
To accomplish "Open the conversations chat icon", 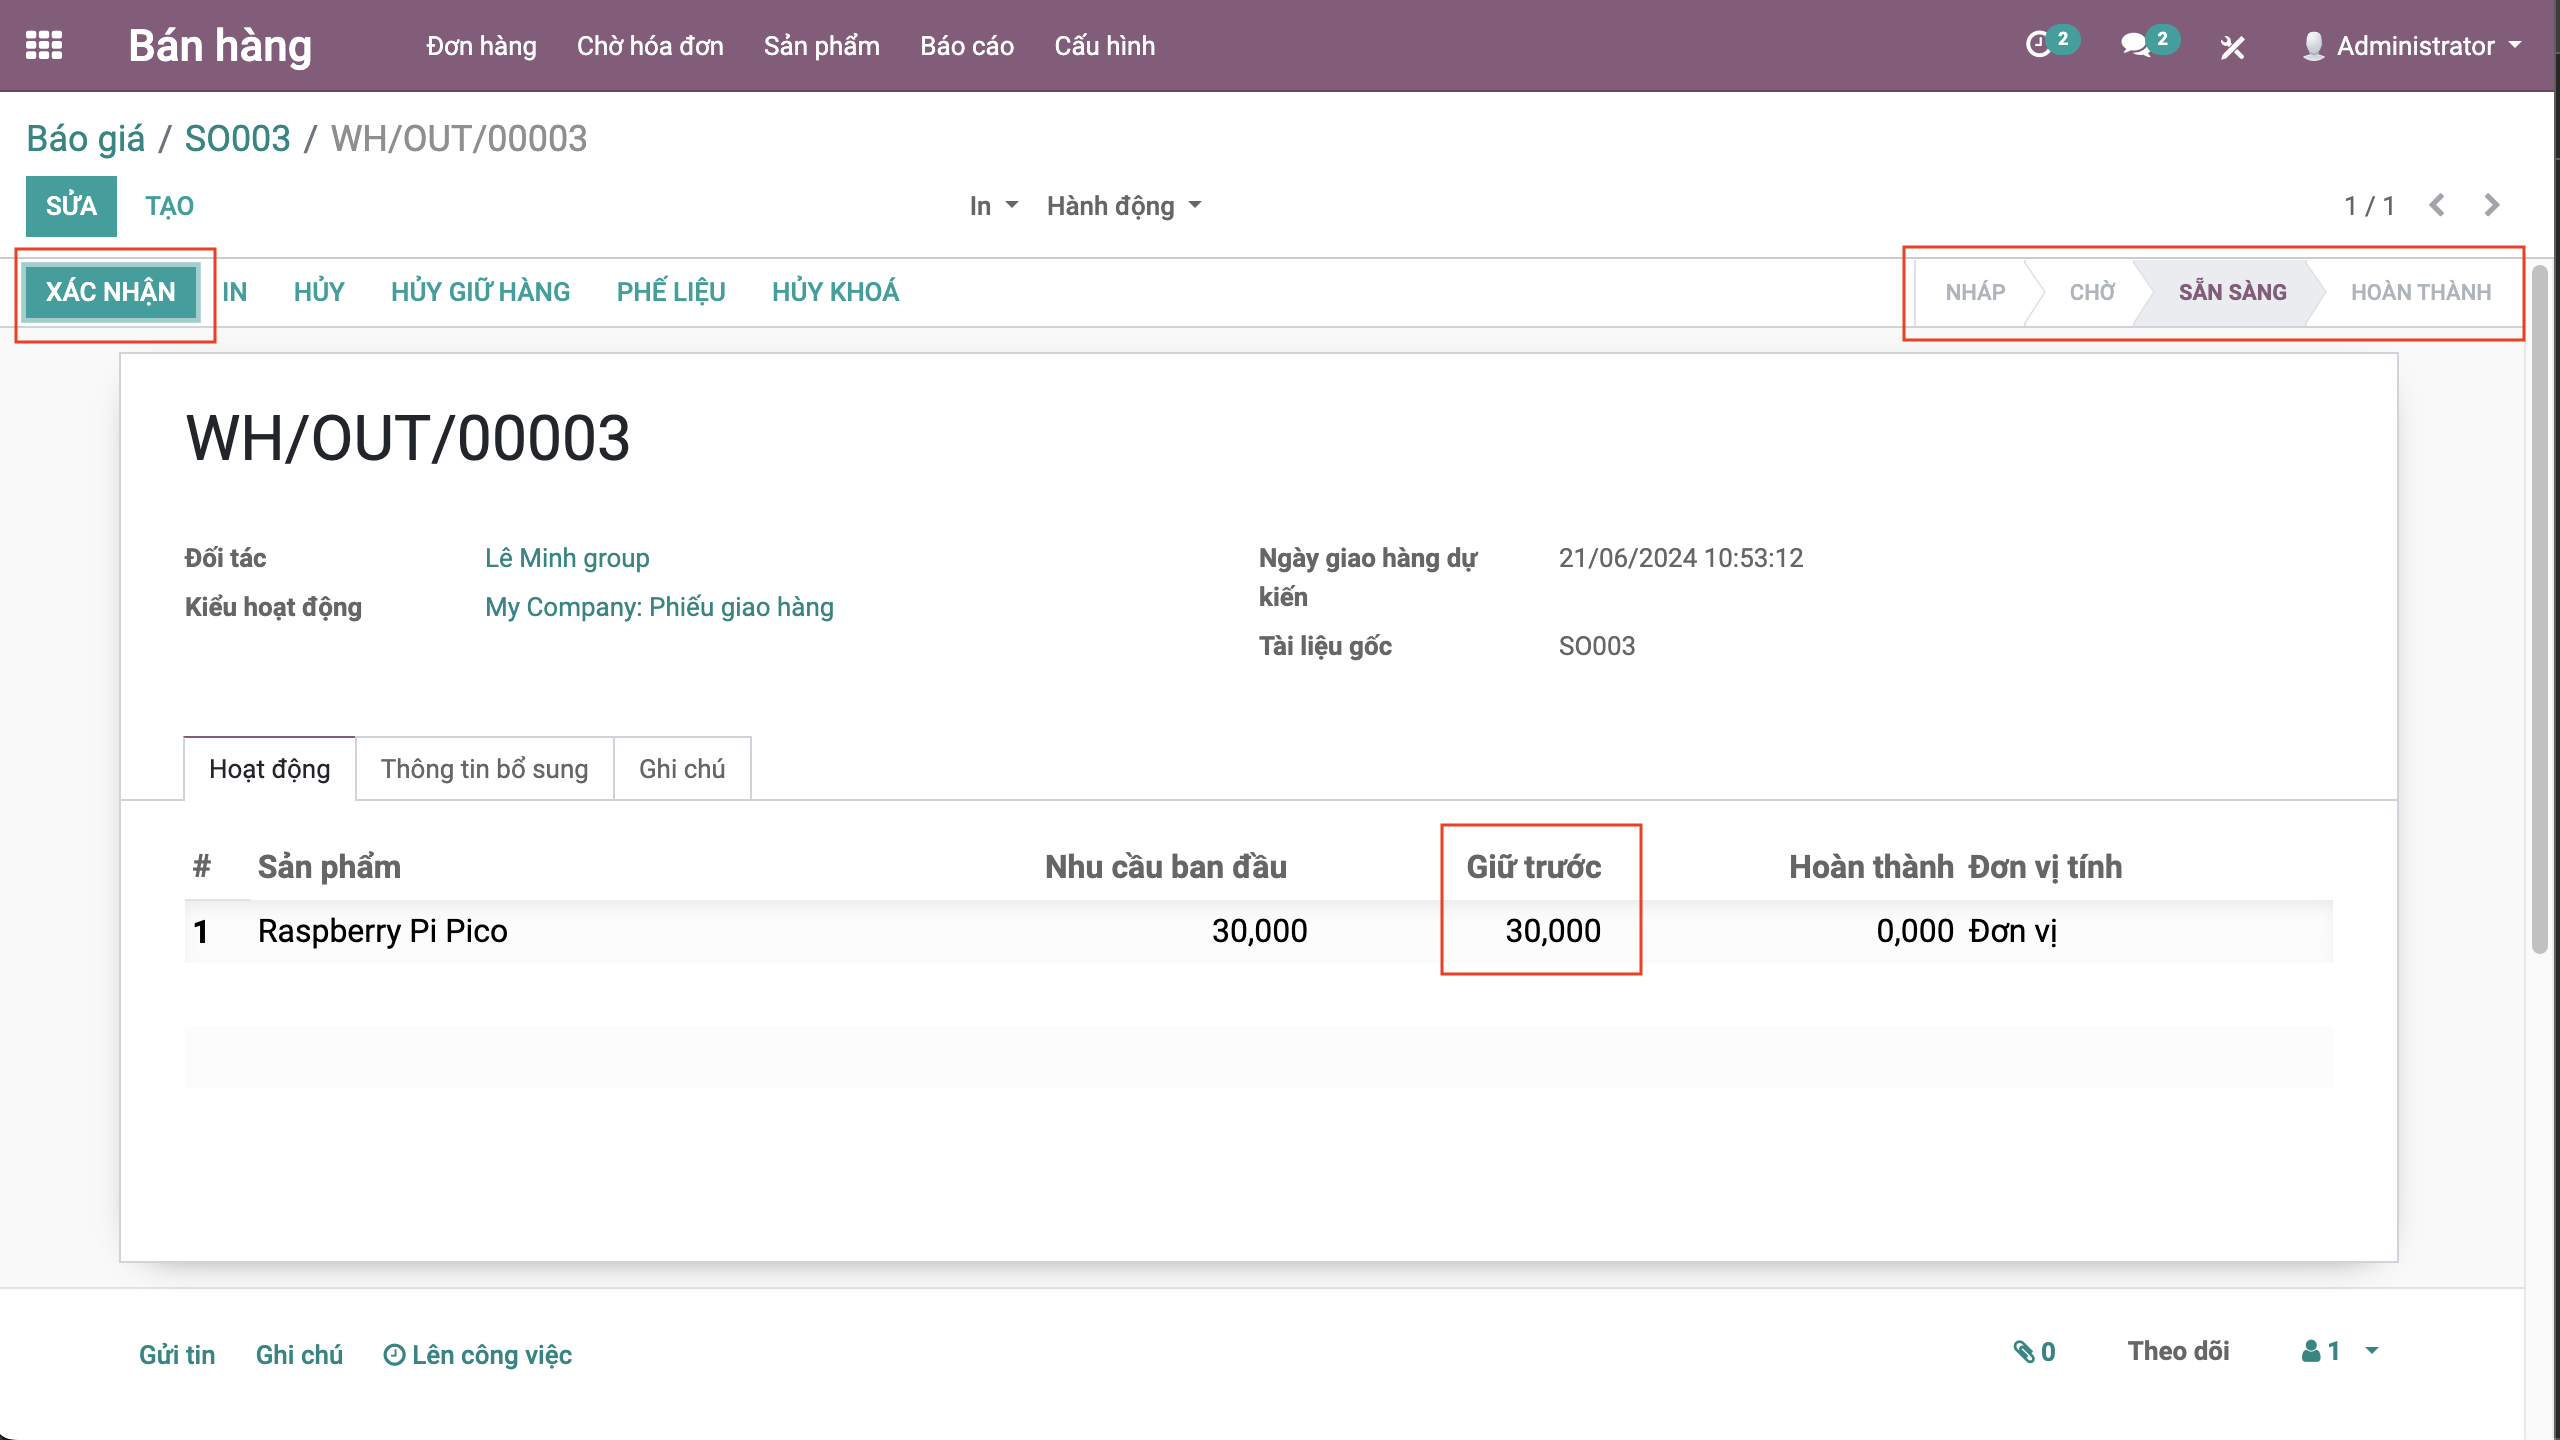I will 2134,46.
